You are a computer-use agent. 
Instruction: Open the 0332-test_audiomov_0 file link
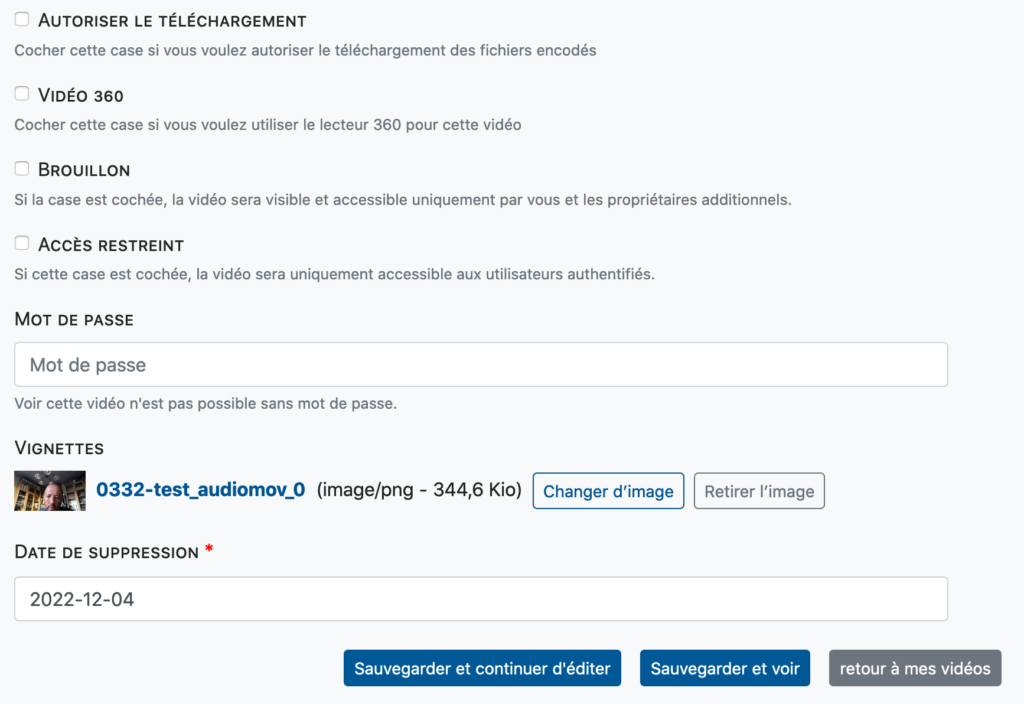200,490
